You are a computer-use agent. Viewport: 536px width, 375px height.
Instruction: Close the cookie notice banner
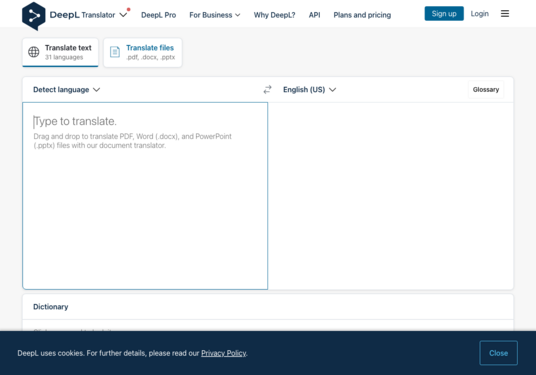(x=498, y=353)
